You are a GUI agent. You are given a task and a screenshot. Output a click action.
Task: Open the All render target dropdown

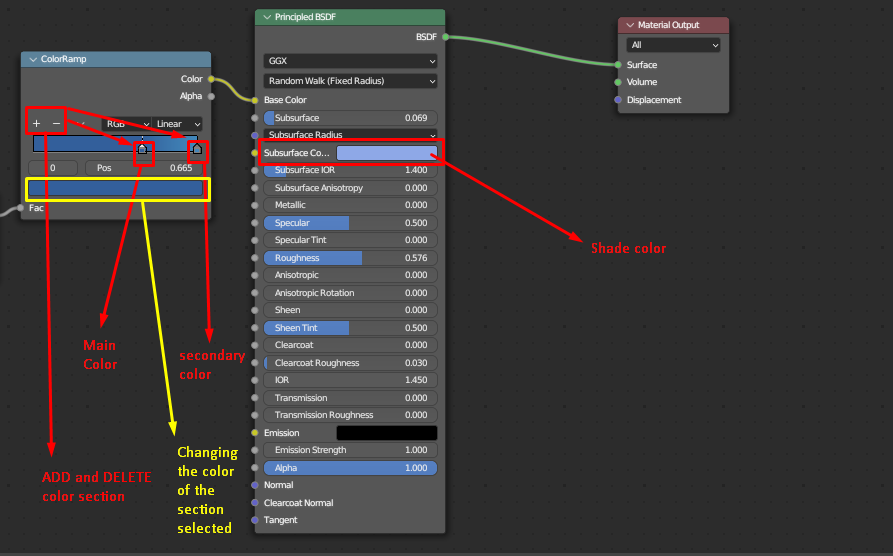(673, 45)
